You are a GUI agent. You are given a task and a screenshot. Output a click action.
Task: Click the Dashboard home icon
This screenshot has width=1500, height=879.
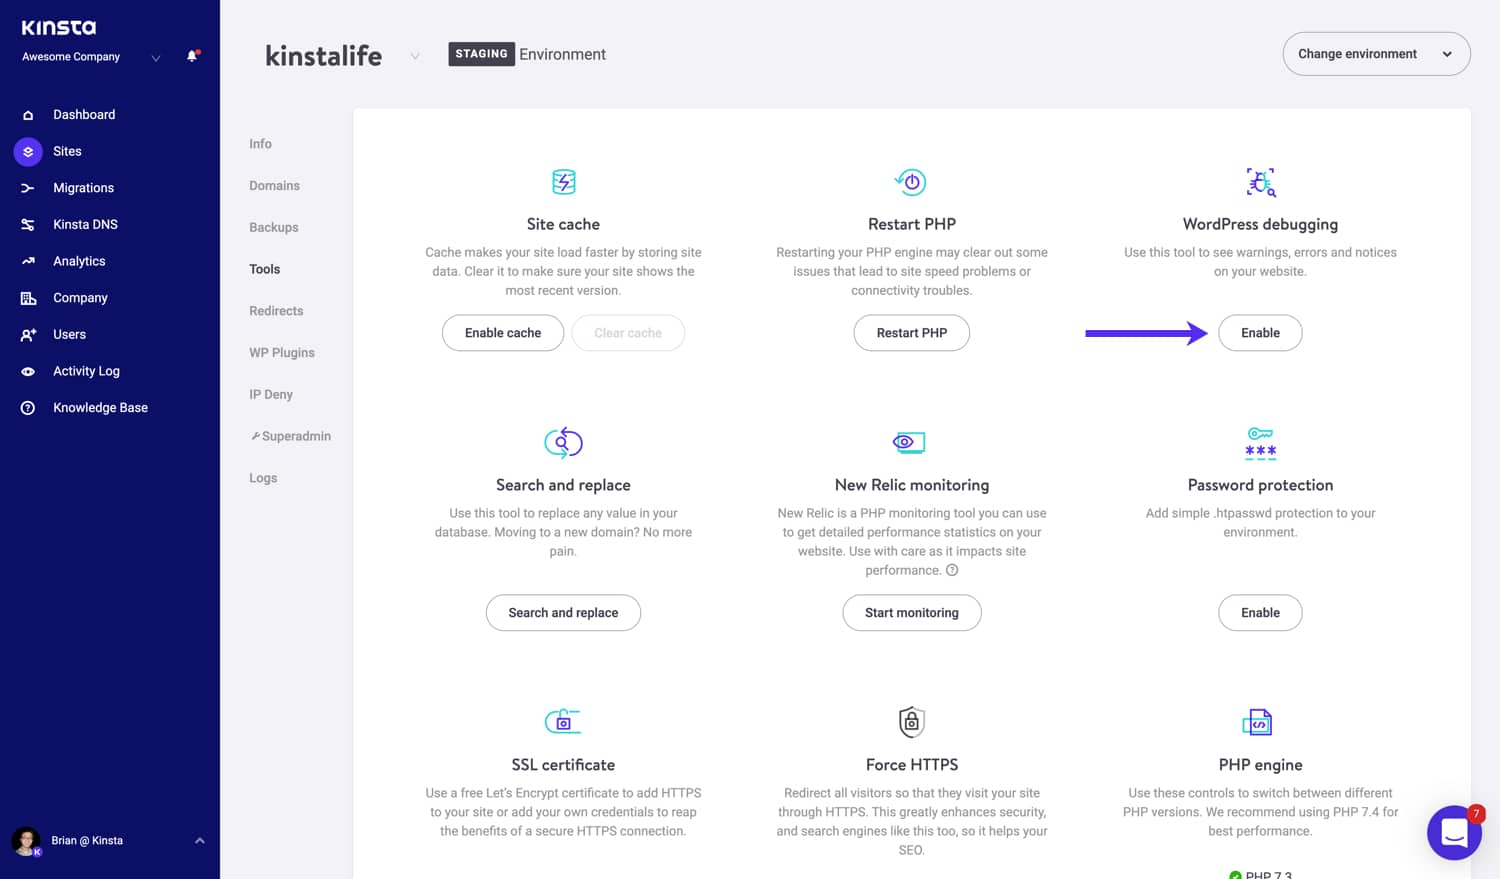[28, 115]
